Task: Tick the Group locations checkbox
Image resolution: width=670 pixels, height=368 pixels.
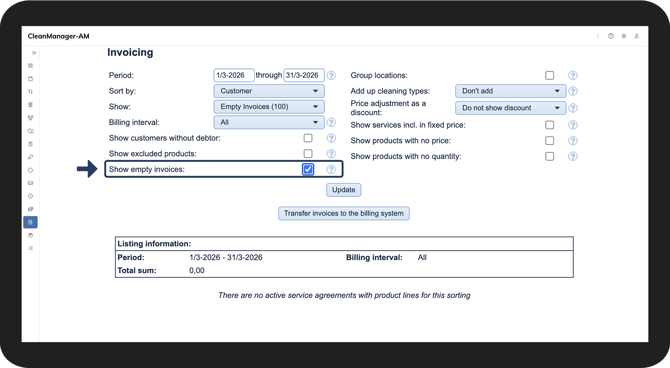Action: coord(550,76)
